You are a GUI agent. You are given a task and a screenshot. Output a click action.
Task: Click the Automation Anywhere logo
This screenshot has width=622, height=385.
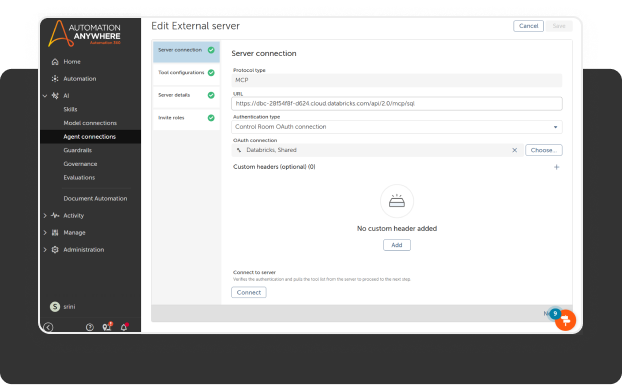click(84, 34)
